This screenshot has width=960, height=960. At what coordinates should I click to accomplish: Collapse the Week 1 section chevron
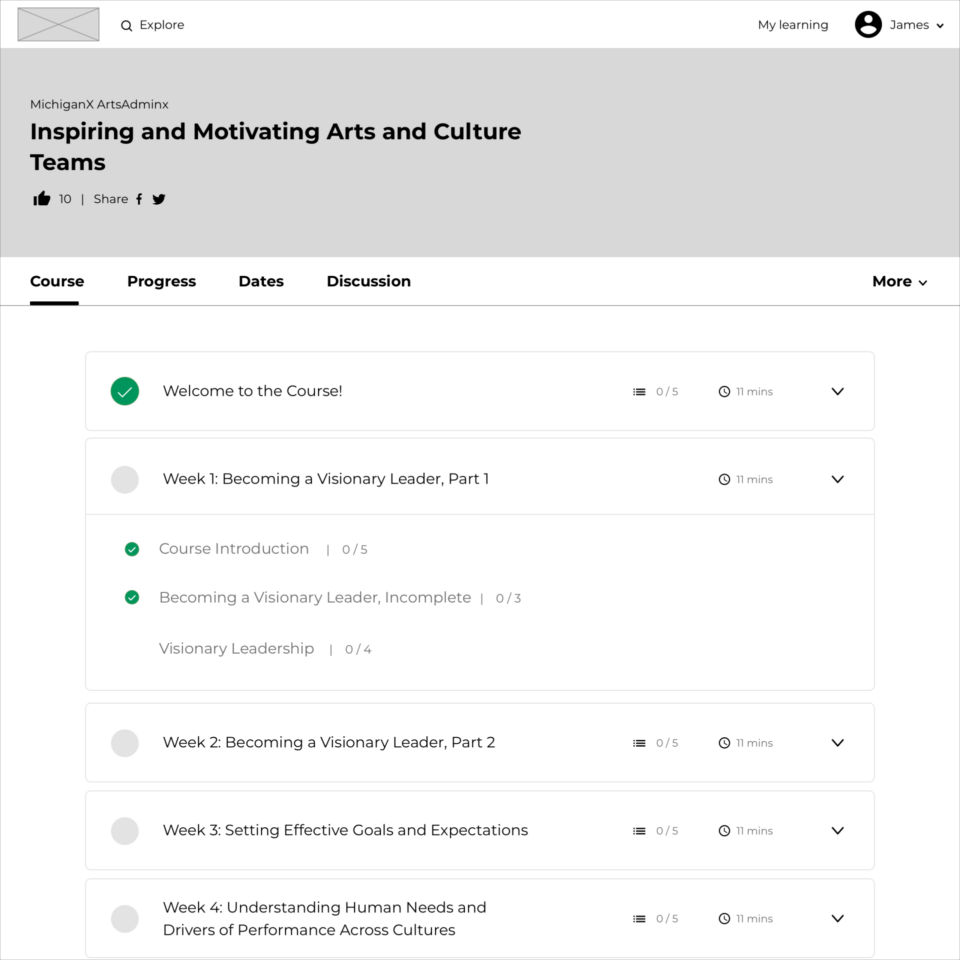pyautogui.click(x=837, y=479)
